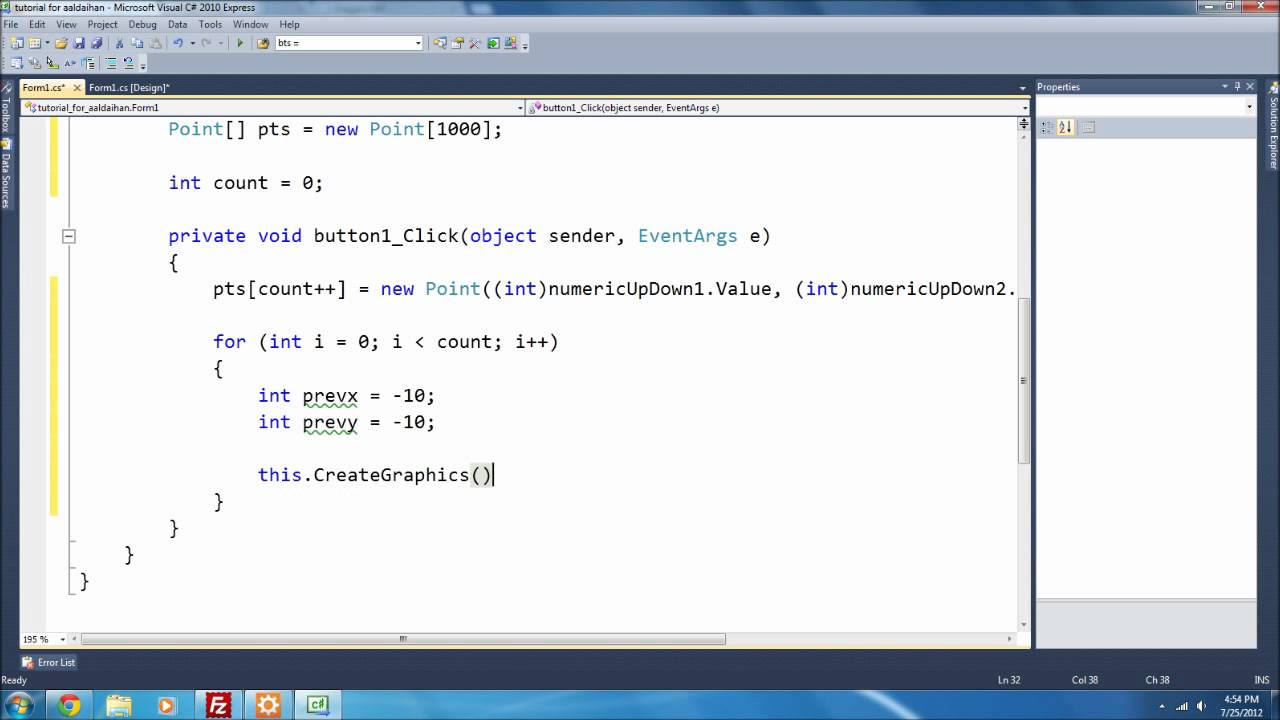
Task: Open the Windows Start menu
Action: 19,705
